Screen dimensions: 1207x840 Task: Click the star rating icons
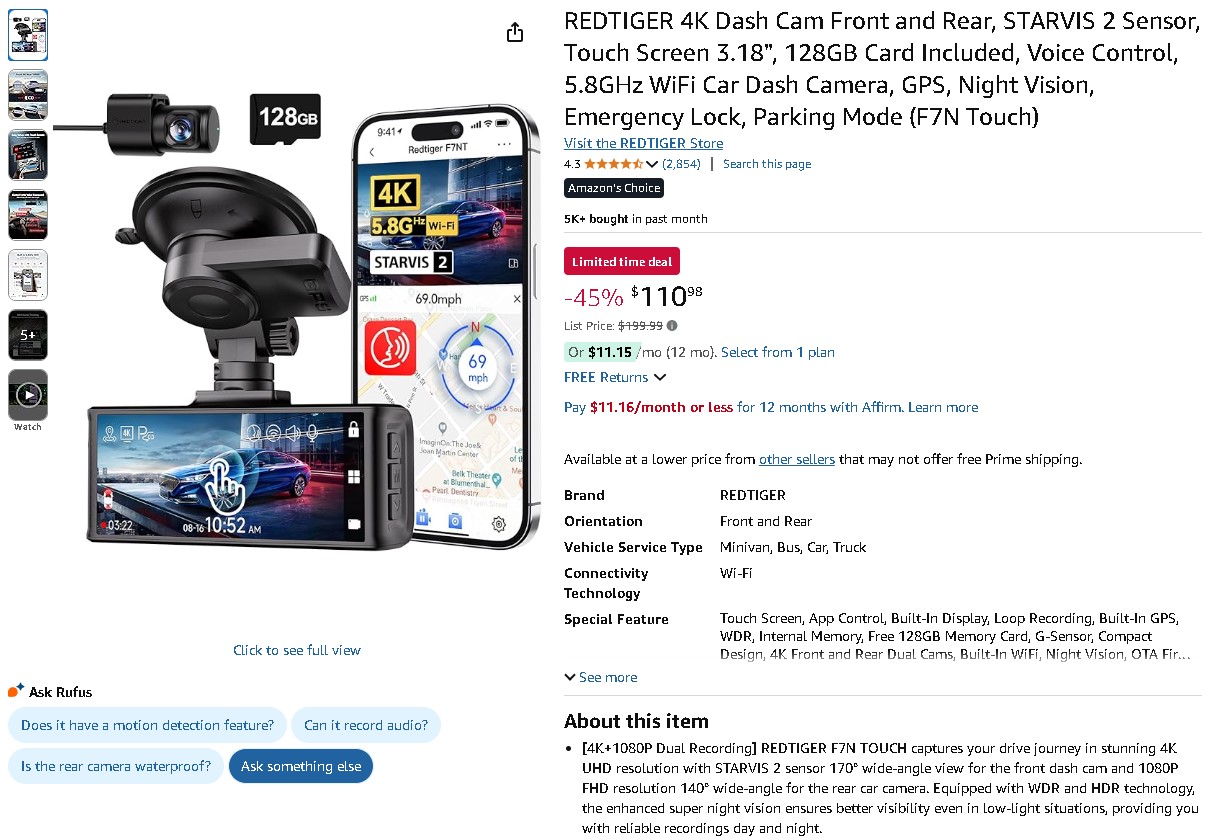tap(614, 164)
